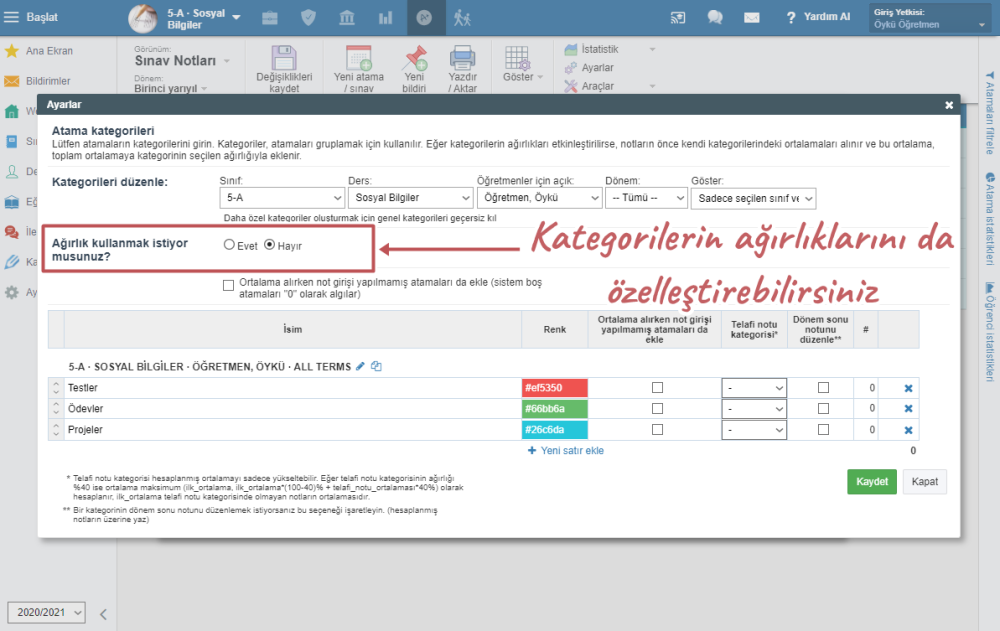The width and height of the screenshot is (1000, 631).
Task: Open Giriş Yetkisi Öykü Öğretmen menu
Action: 930,18
